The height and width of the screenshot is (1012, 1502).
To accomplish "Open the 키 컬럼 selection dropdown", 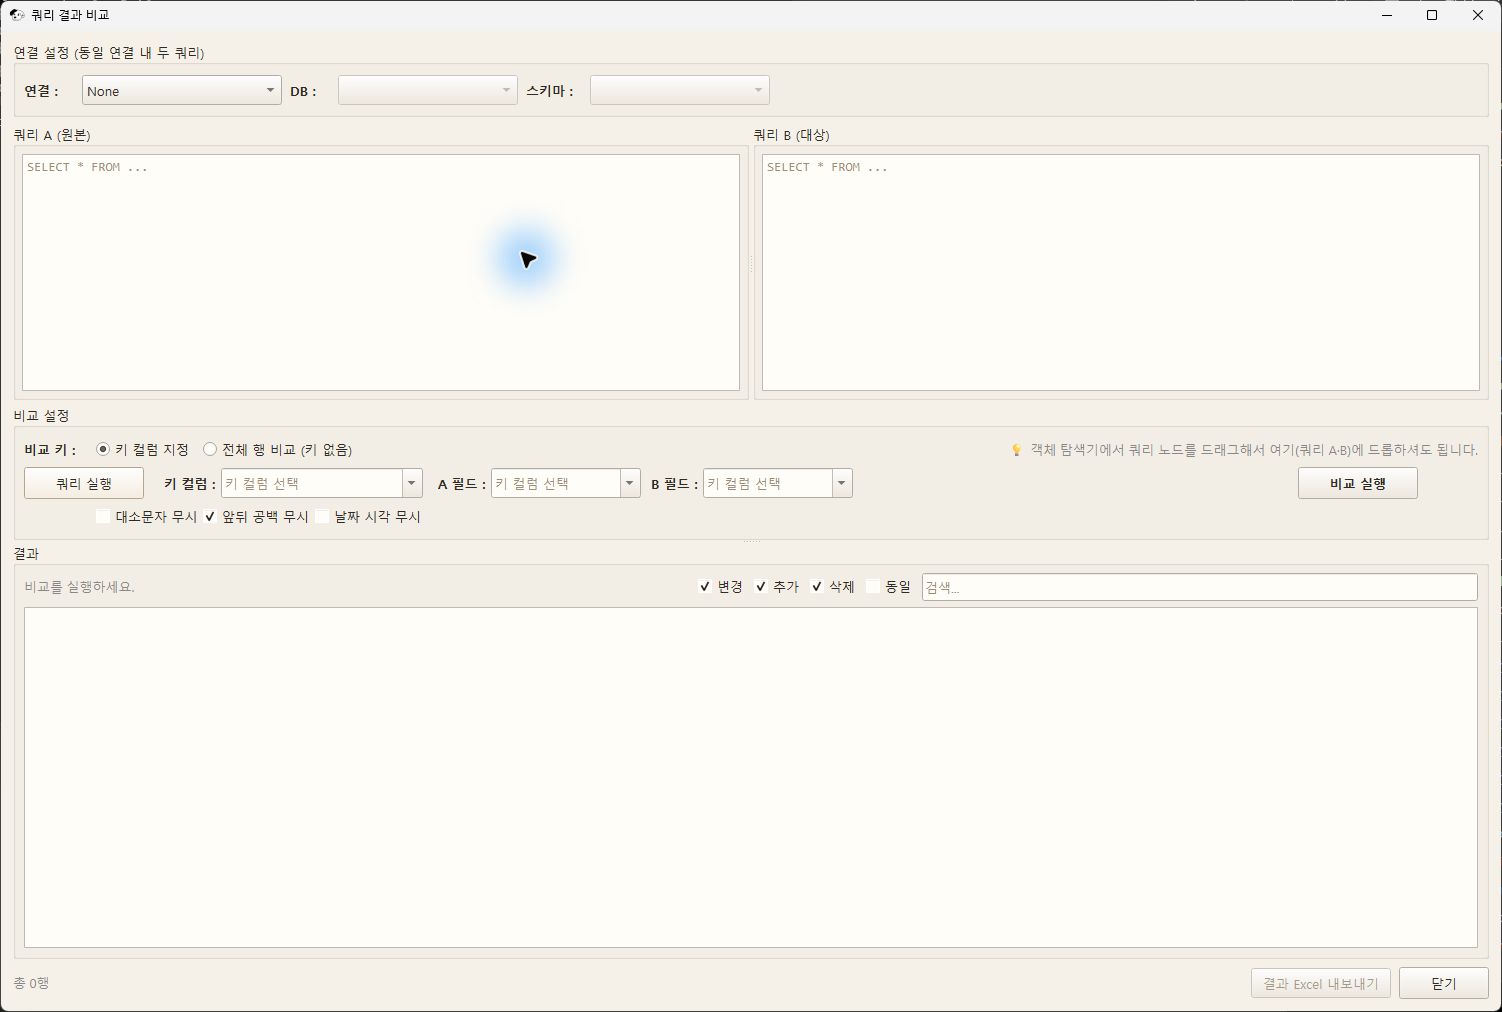I will coord(321,483).
